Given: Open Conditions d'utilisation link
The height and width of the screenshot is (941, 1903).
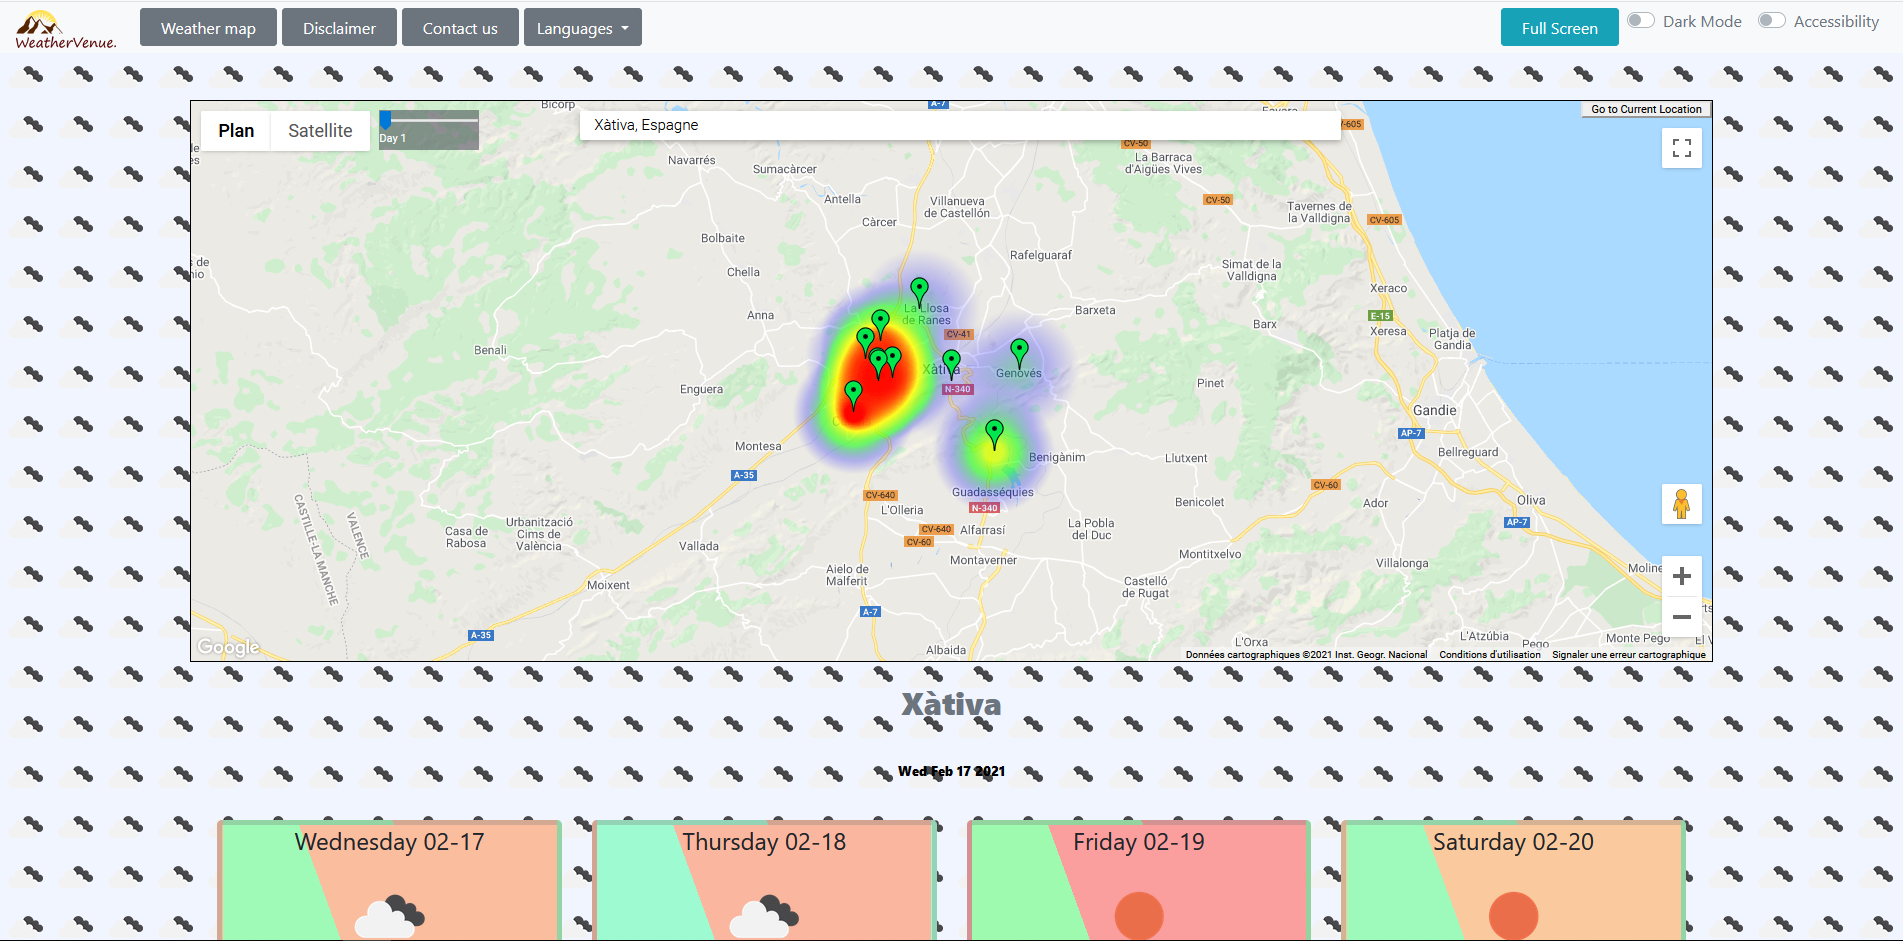Looking at the screenshot, I should tap(1490, 655).
